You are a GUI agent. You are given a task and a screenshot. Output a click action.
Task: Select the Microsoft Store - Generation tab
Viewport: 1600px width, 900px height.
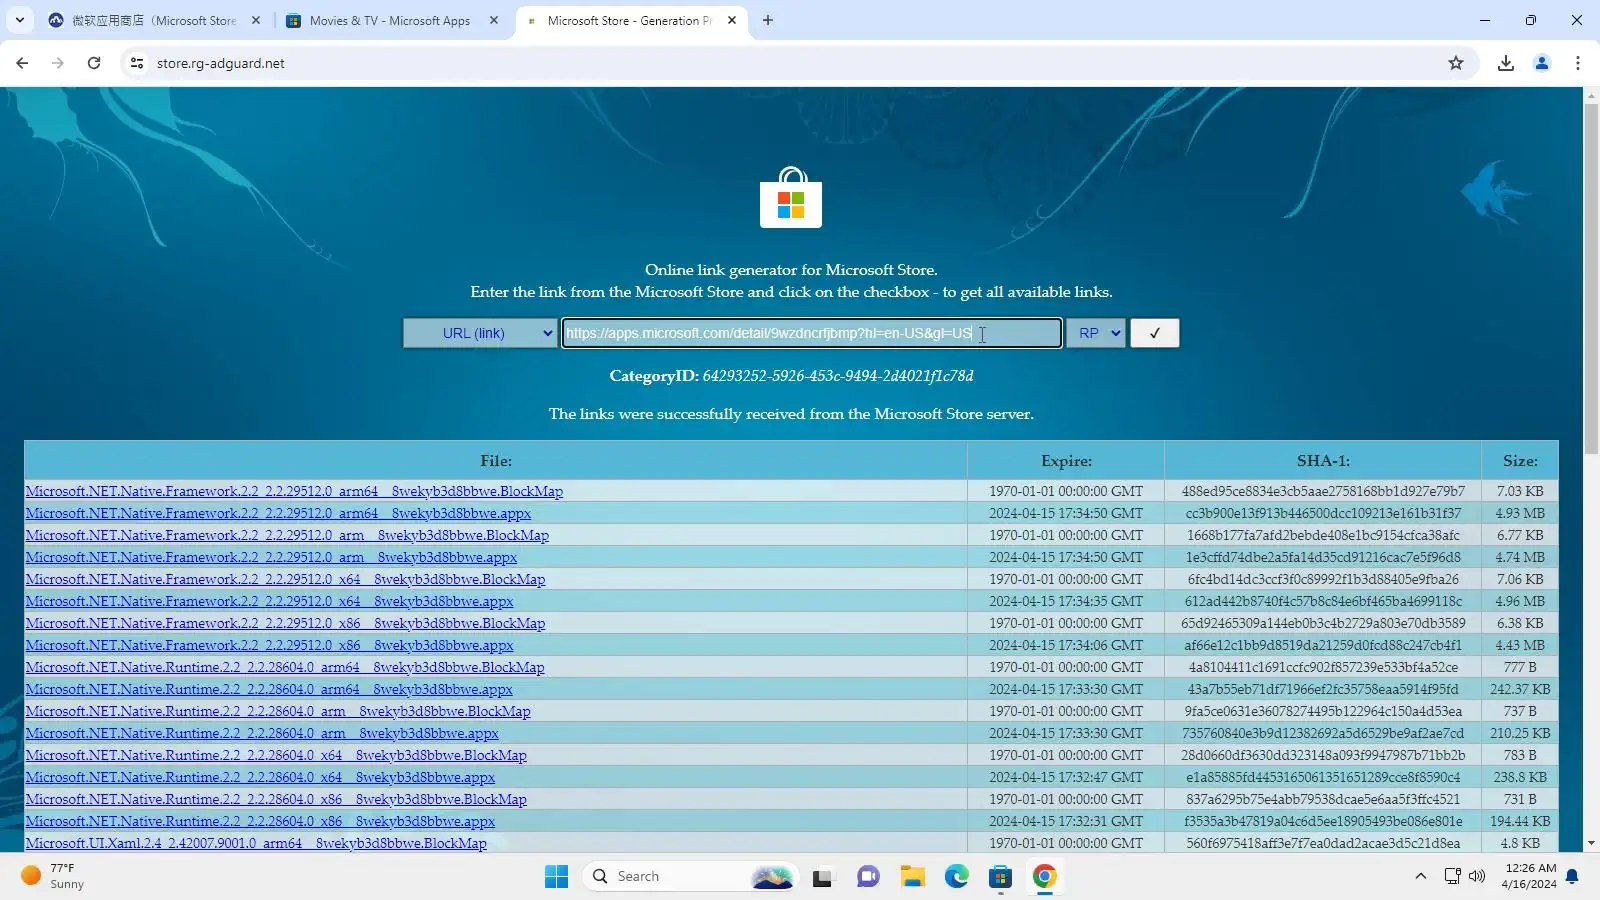coord(630,20)
